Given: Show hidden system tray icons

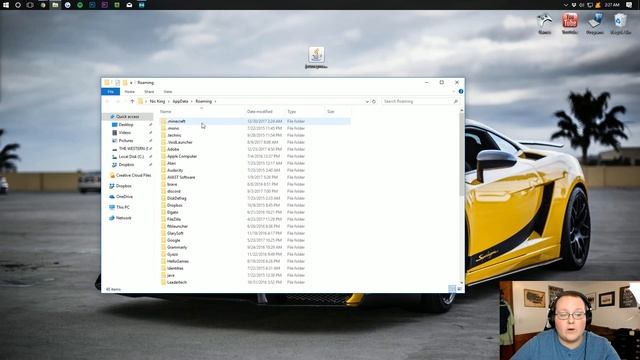Looking at the screenshot, I should pos(566,5).
